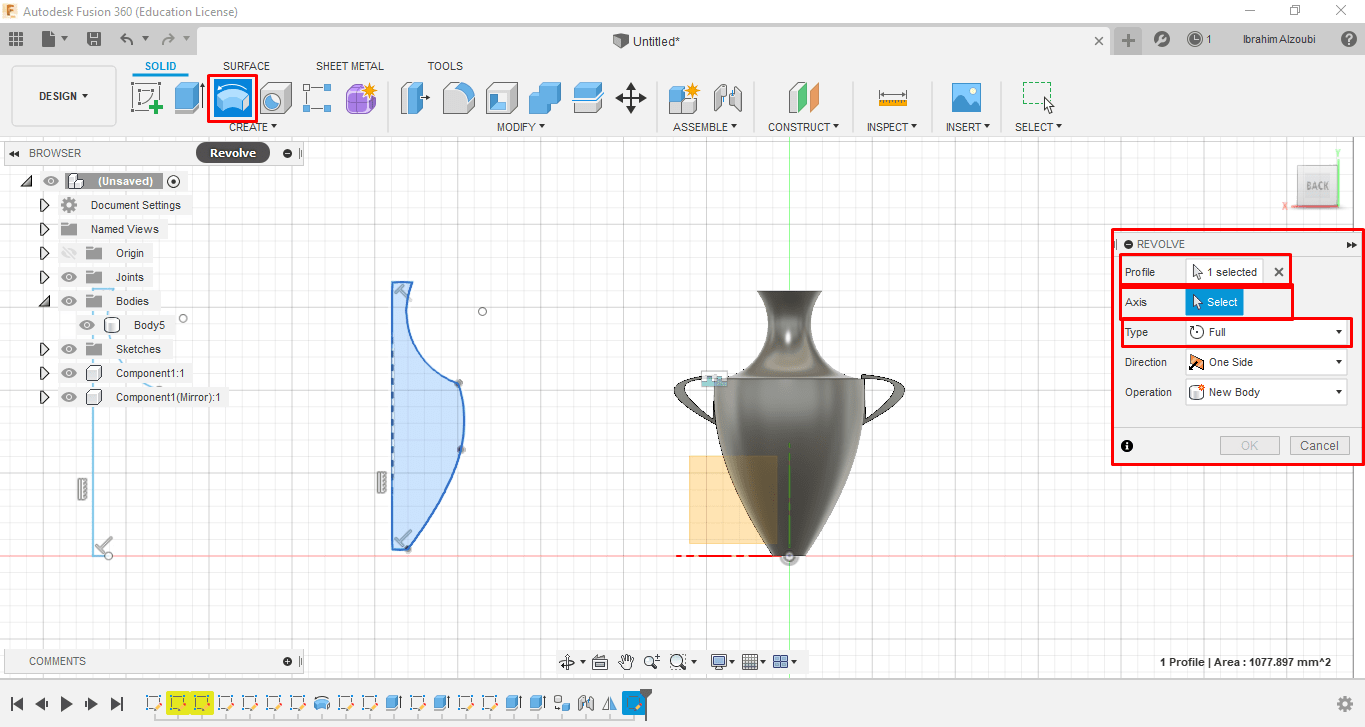Screen dimensions: 1365x727
Task: Expand Document Settings tree node
Action: [44, 205]
